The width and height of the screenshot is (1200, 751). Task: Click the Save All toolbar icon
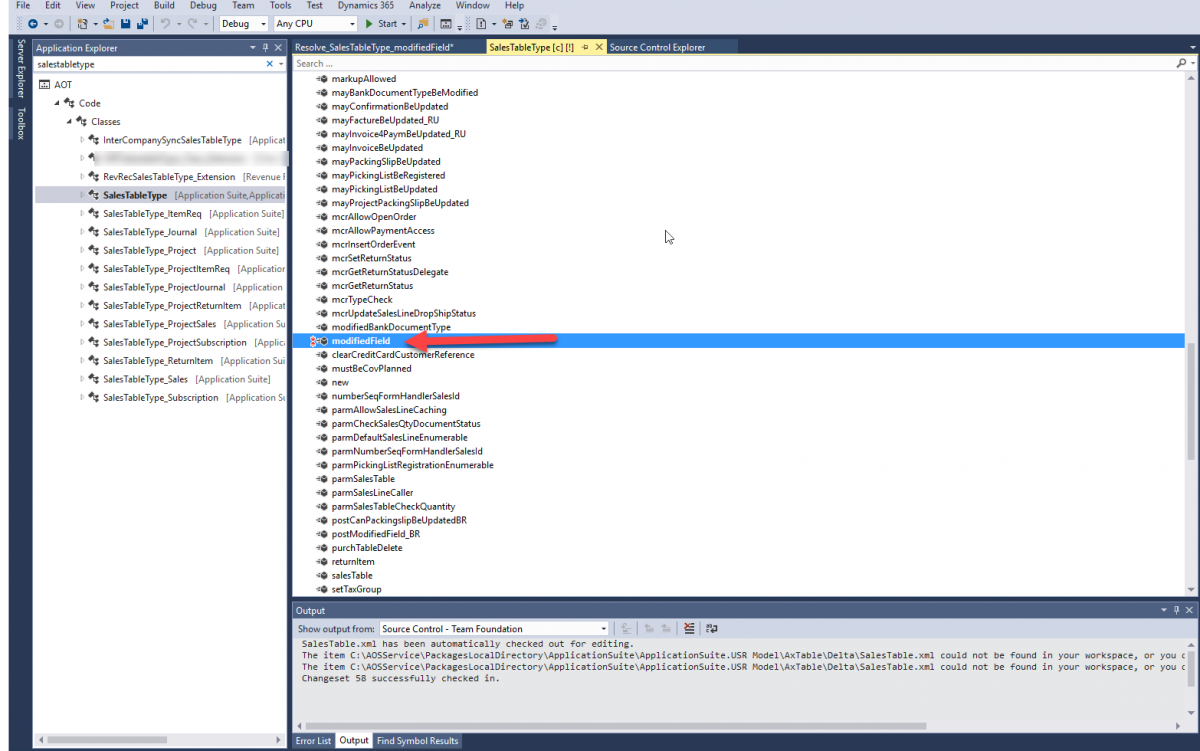(x=142, y=23)
